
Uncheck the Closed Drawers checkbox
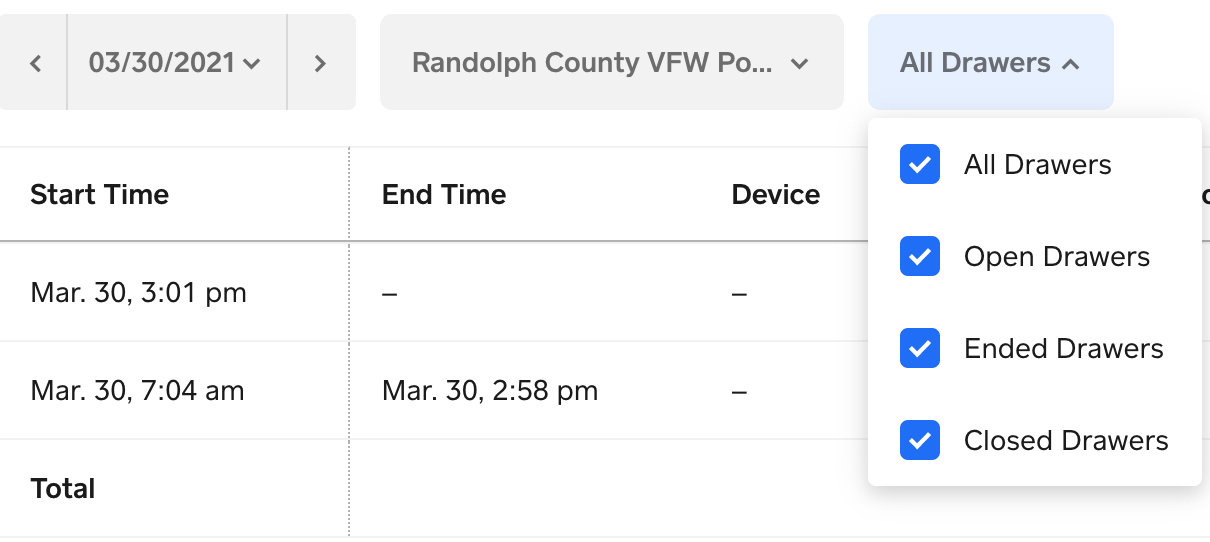tap(920, 440)
